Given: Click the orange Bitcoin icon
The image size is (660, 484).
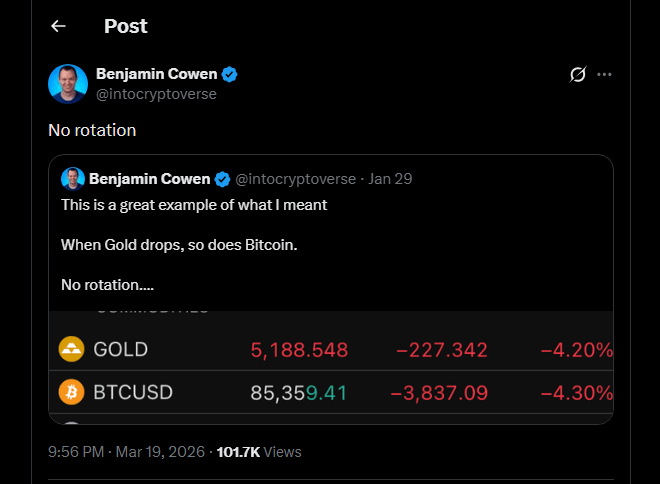Looking at the screenshot, I should click(x=72, y=392).
